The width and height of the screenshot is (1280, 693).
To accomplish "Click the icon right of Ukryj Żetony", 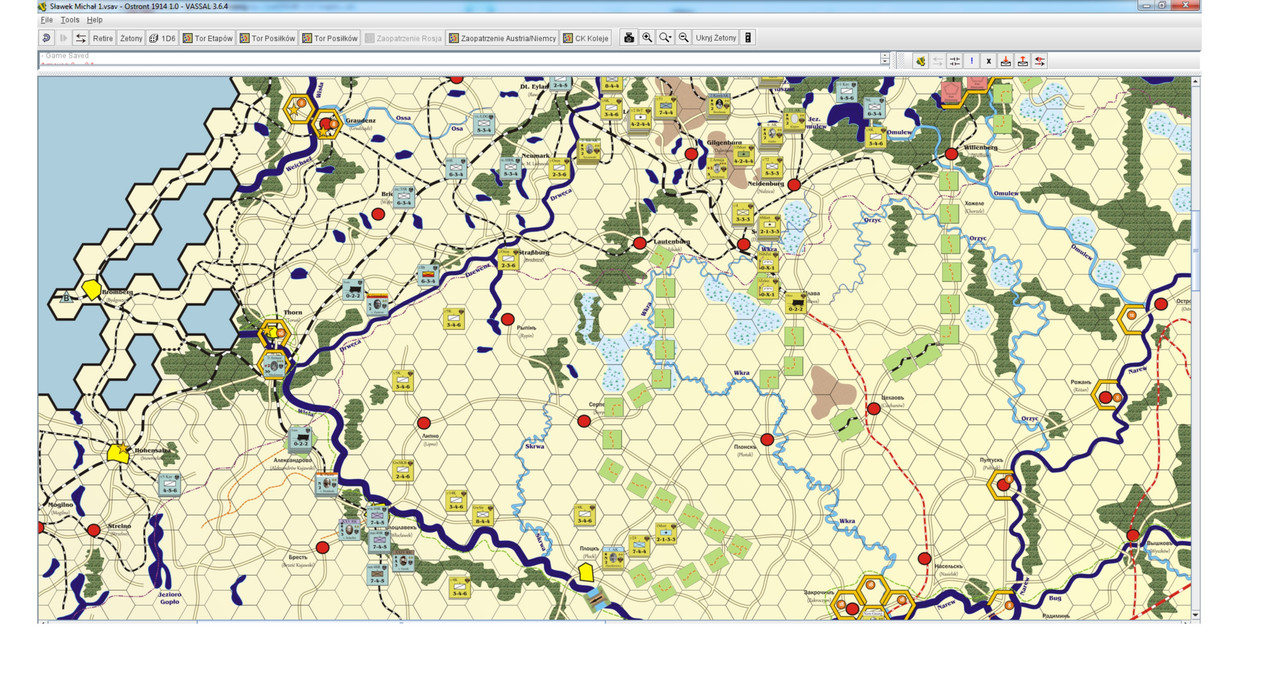I will click(748, 38).
